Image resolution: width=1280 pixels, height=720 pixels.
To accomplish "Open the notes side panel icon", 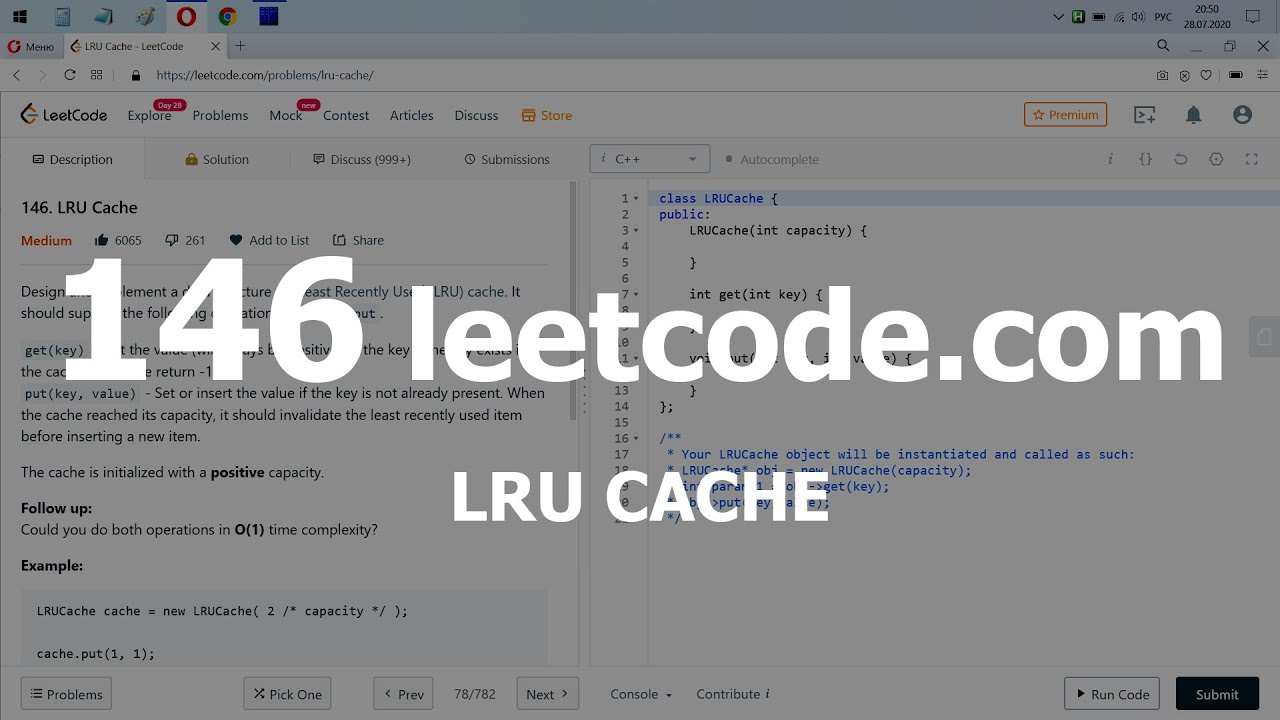I will 1264,337.
